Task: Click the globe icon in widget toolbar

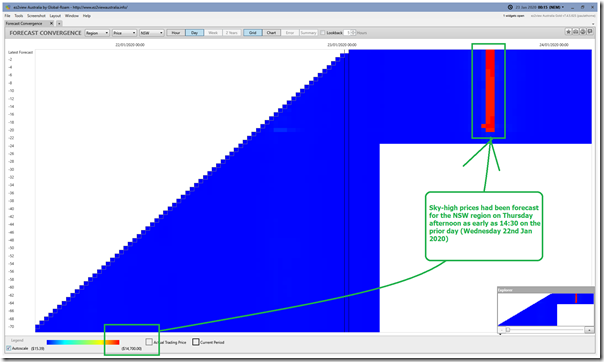Action: pyautogui.click(x=583, y=32)
